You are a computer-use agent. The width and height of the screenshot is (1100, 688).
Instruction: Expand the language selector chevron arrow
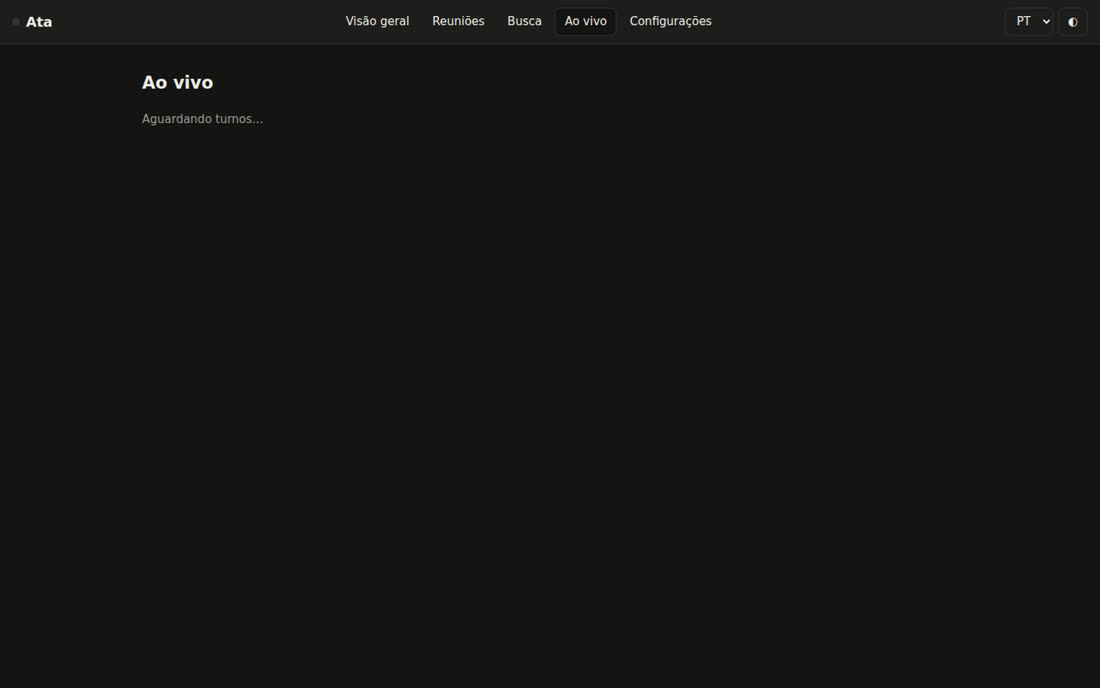tap(1046, 22)
